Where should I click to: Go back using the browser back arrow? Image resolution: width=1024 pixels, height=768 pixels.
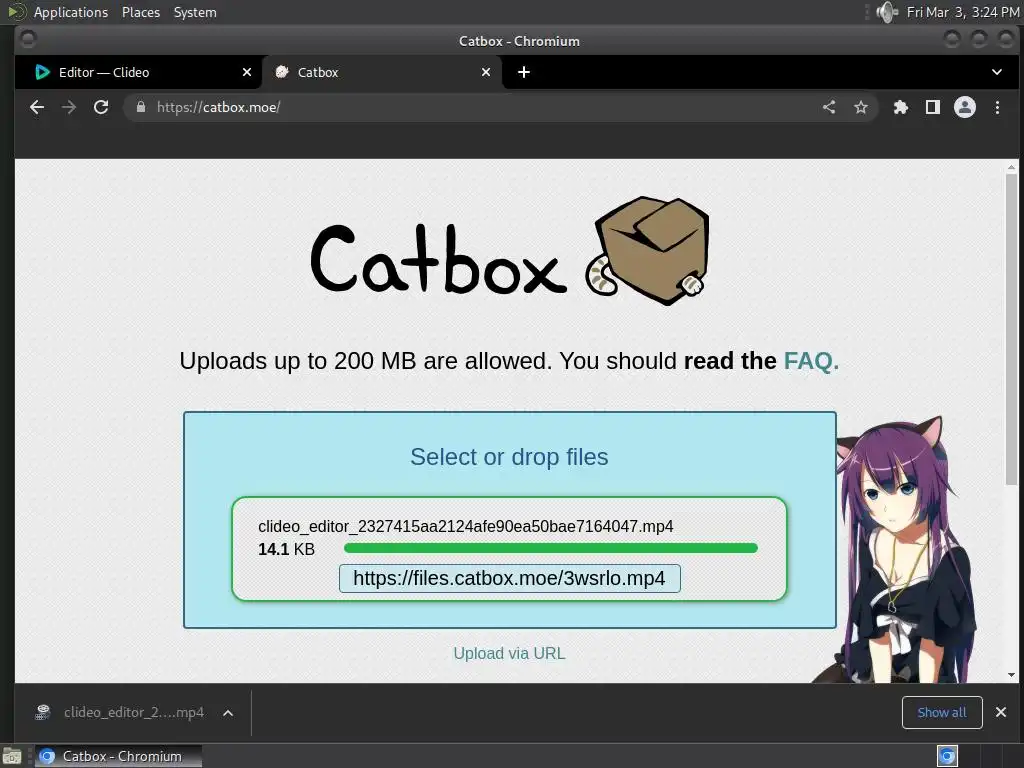click(37, 107)
